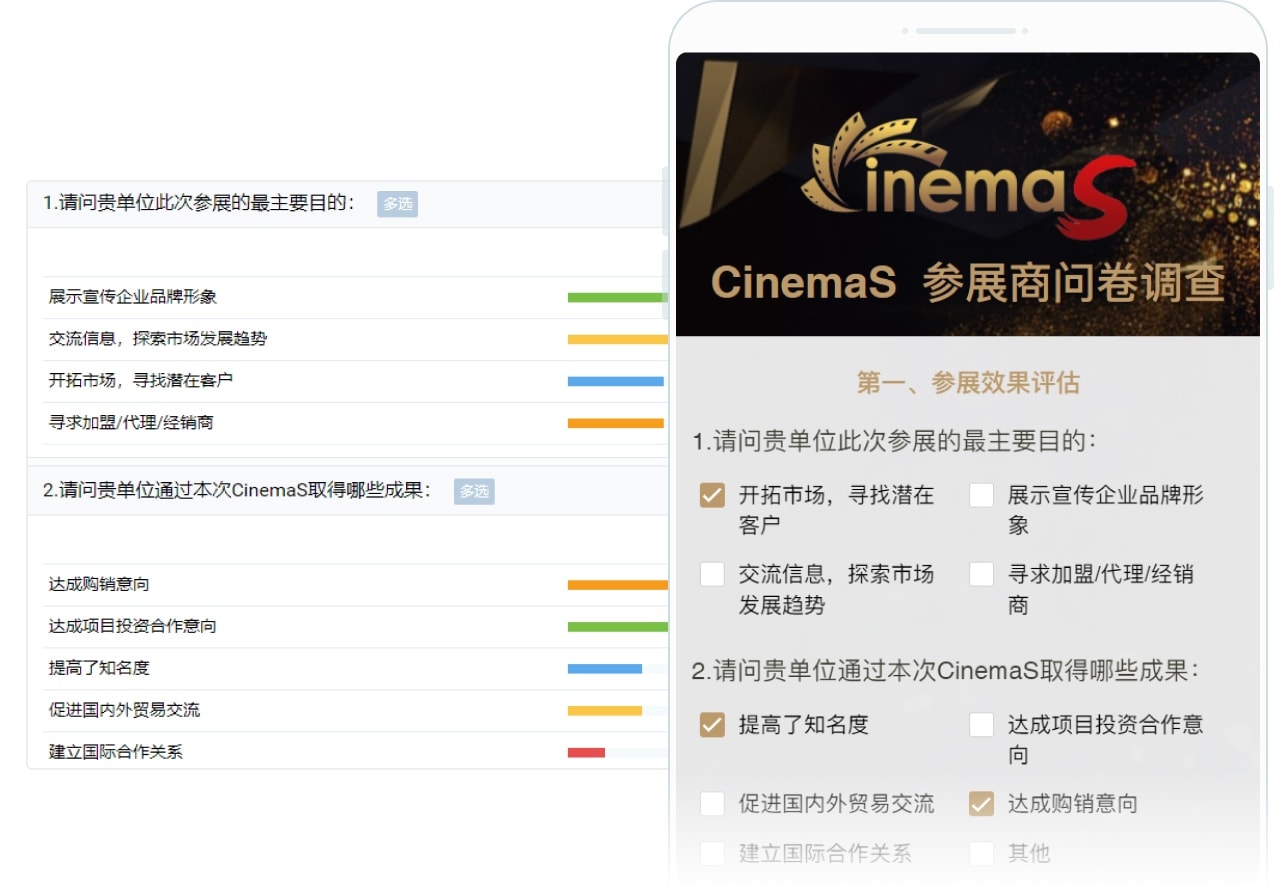Viewport: 1280px width, 890px height.
Task: Uncheck the 提高了知名度 checkbox
Action: click(x=712, y=725)
